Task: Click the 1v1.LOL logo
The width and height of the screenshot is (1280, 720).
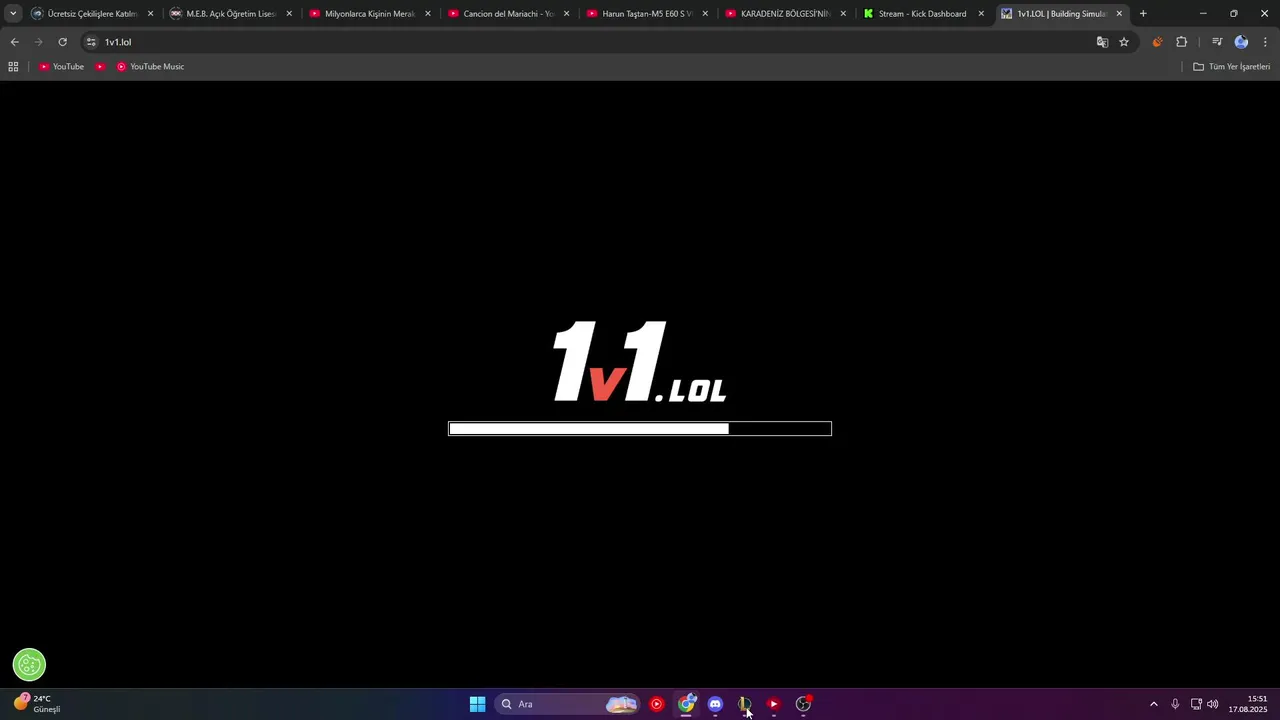Action: click(x=640, y=362)
